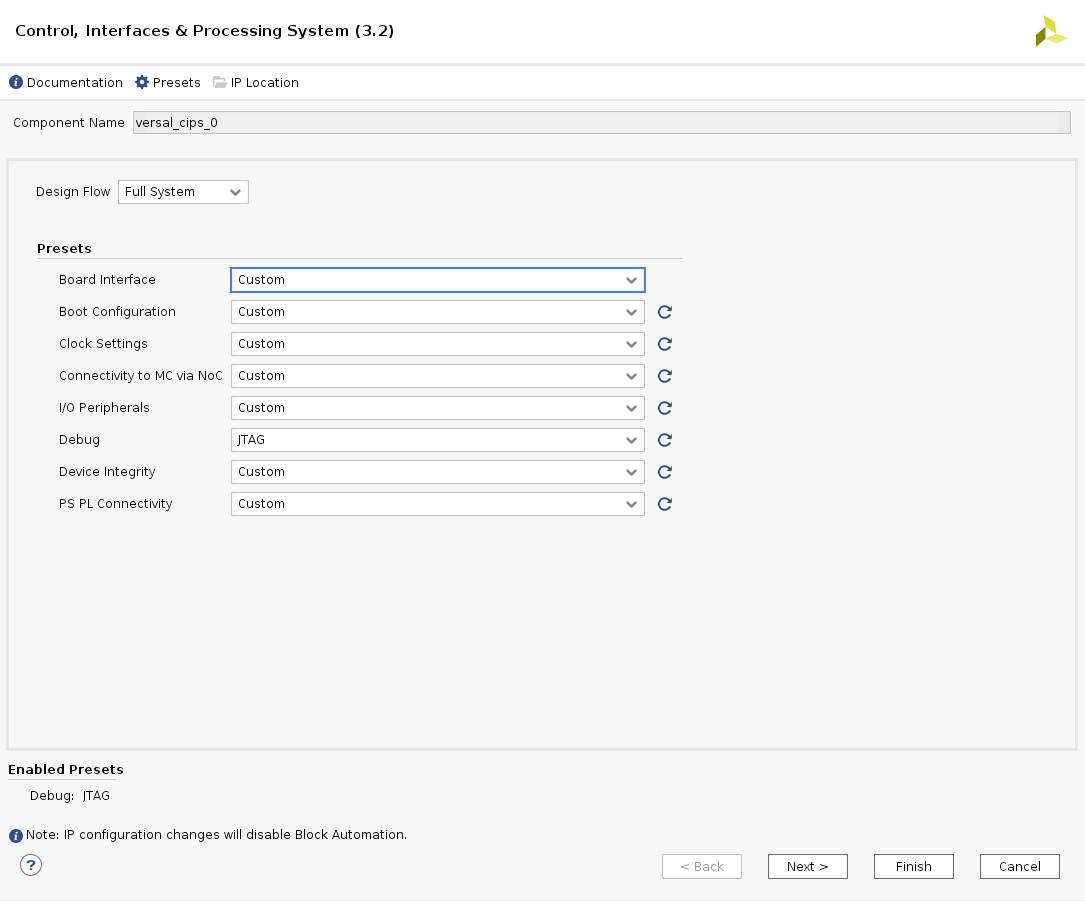
Task: Open the Design Flow dropdown
Action: pyautogui.click(x=183, y=192)
